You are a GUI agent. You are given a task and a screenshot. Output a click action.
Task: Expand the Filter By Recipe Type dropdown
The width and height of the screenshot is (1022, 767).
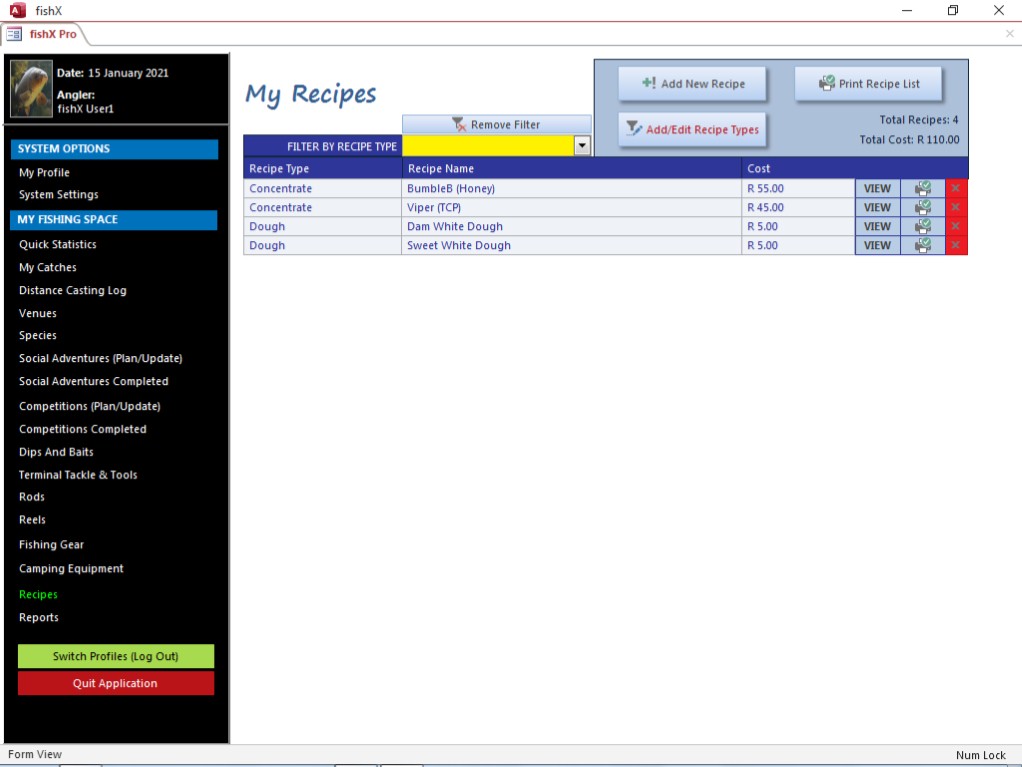coord(582,146)
